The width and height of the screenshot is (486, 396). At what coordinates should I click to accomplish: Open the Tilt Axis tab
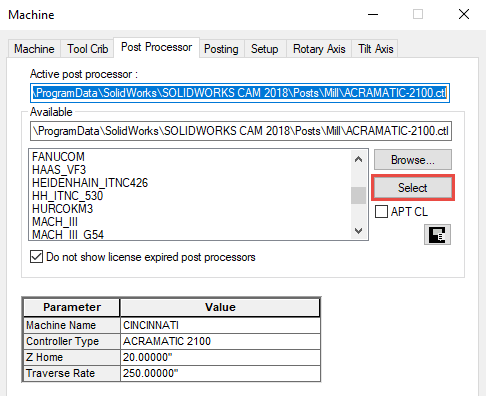[376, 49]
